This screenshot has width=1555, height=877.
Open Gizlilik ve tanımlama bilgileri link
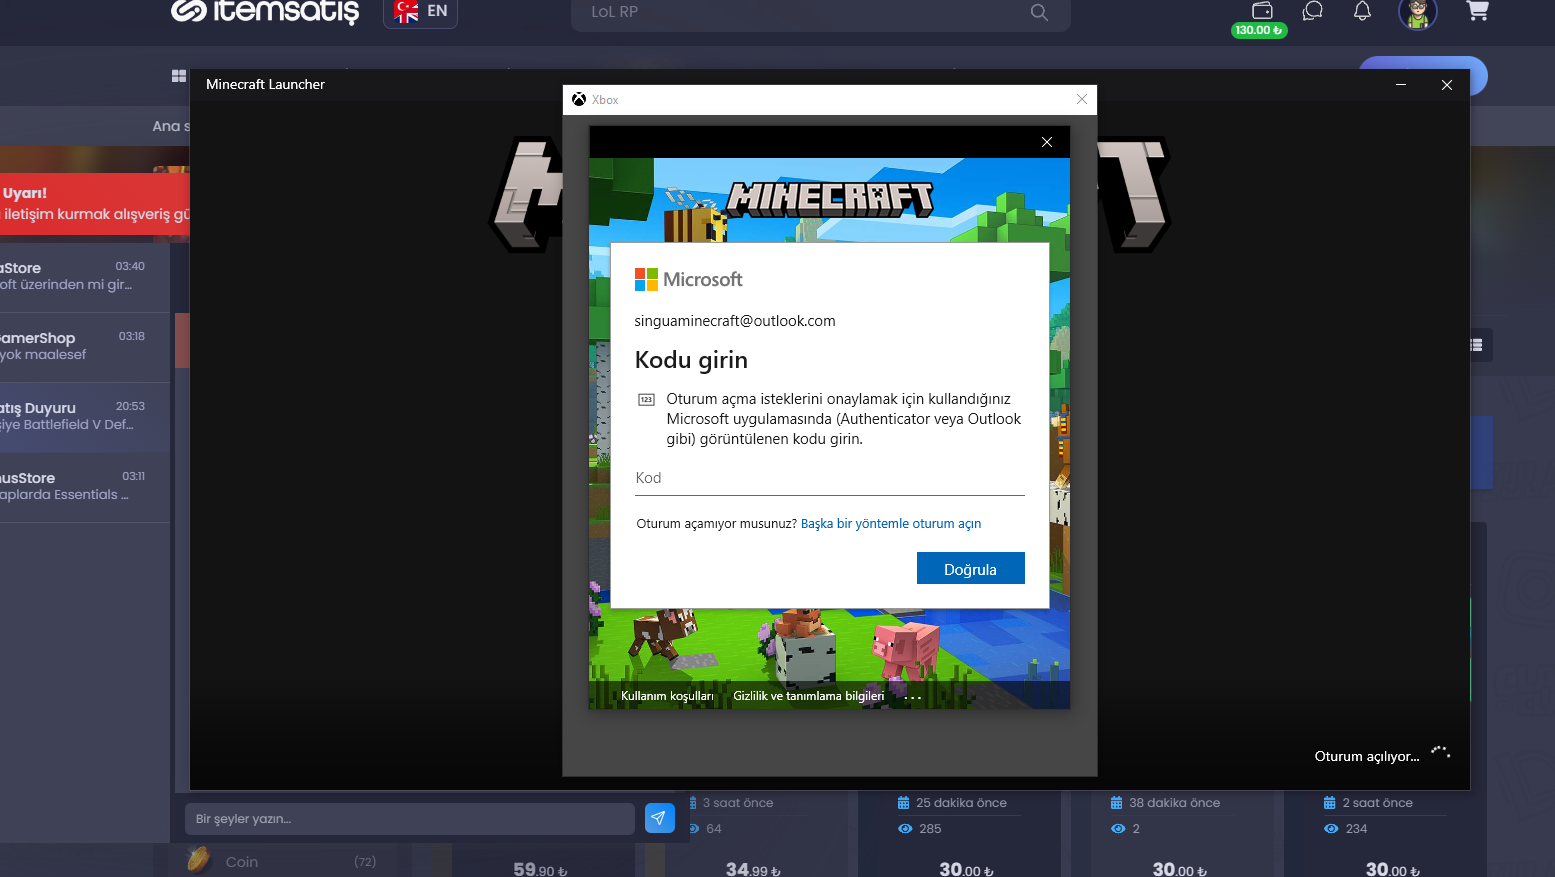click(809, 696)
